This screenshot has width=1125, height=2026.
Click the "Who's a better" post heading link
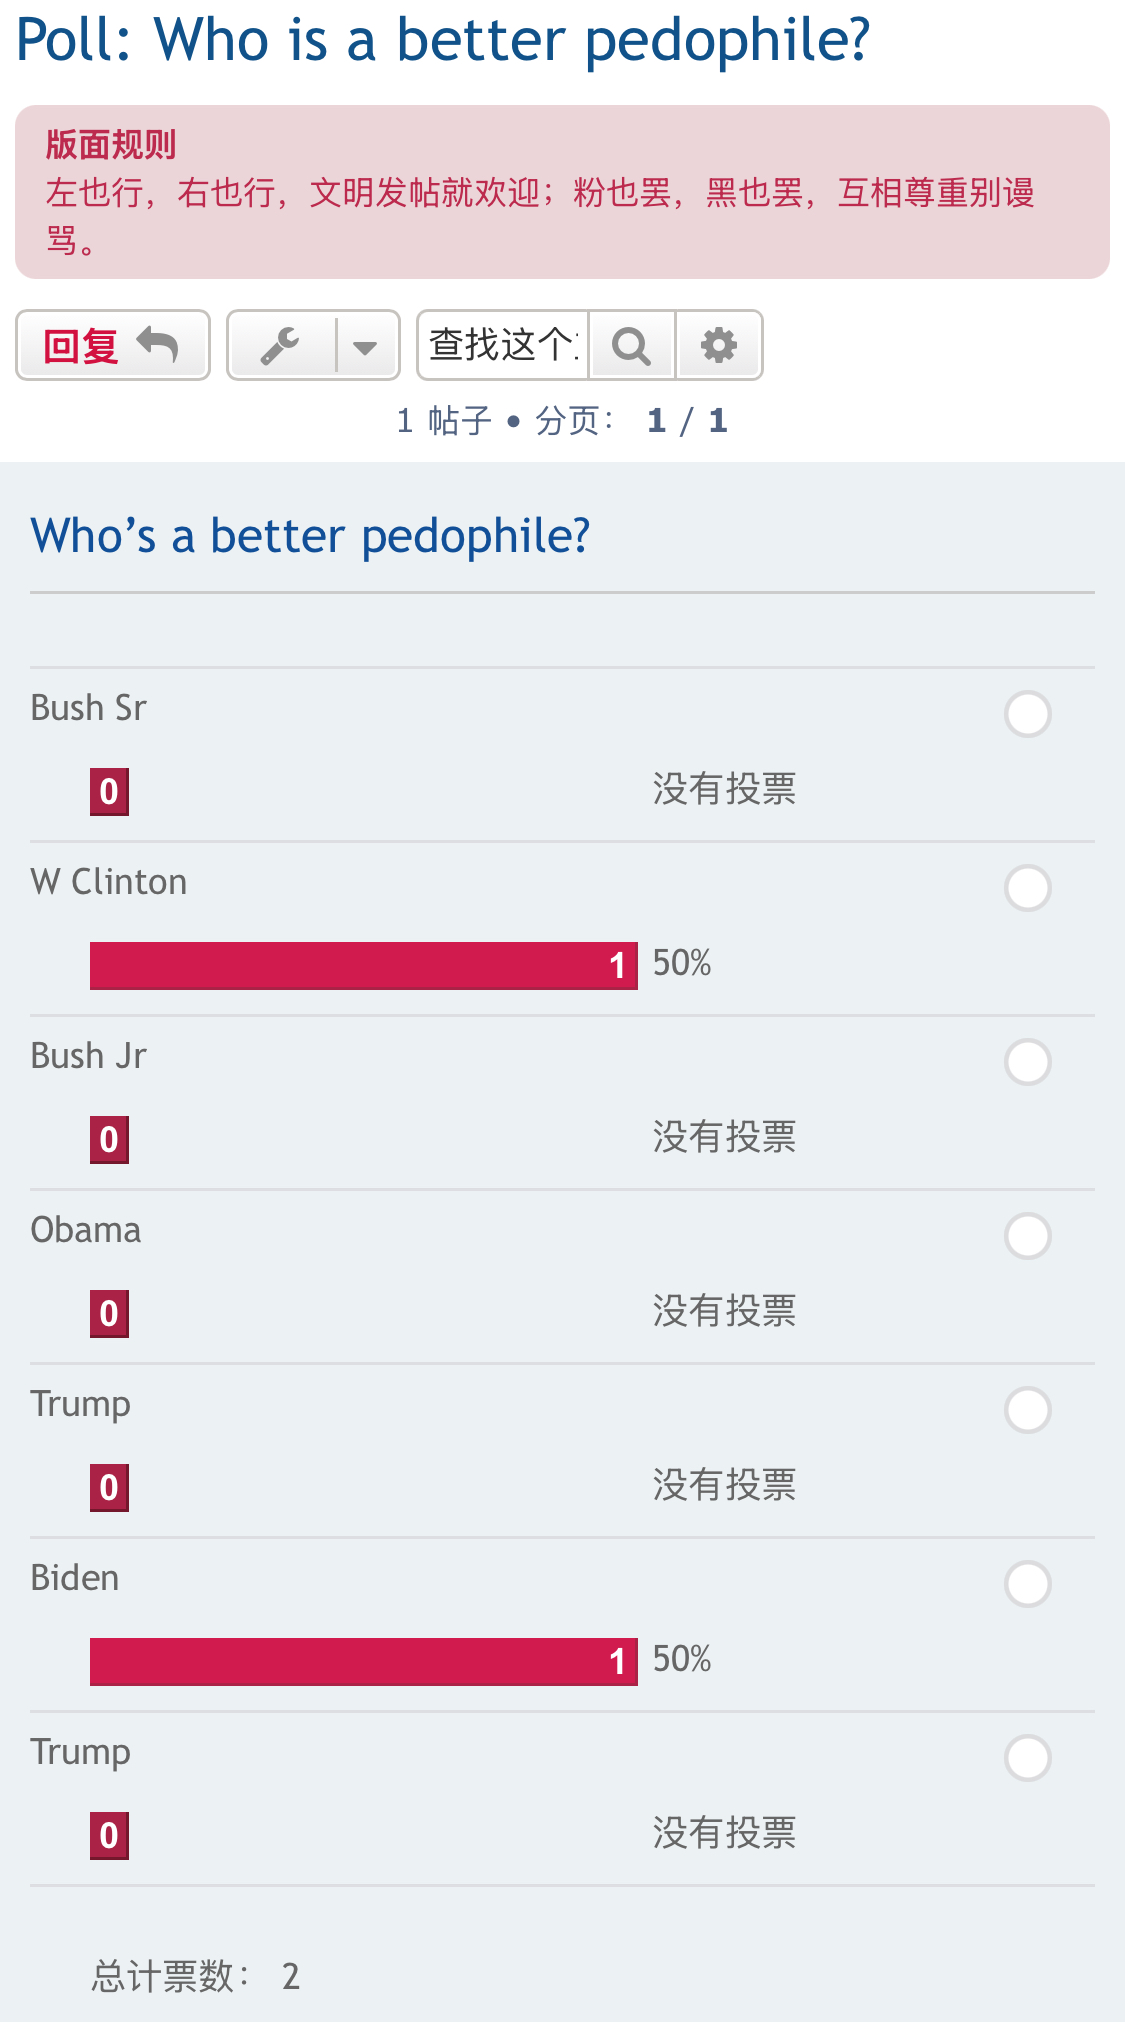point(310,536)
